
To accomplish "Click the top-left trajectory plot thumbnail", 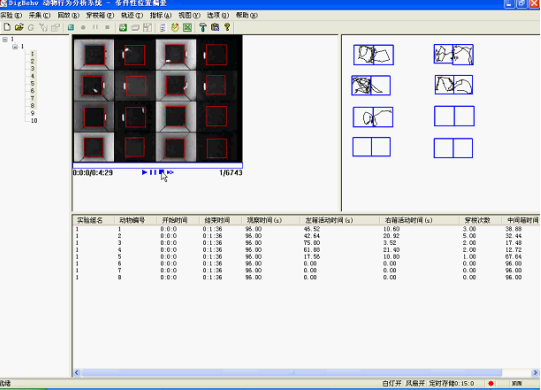I will 373,55.
